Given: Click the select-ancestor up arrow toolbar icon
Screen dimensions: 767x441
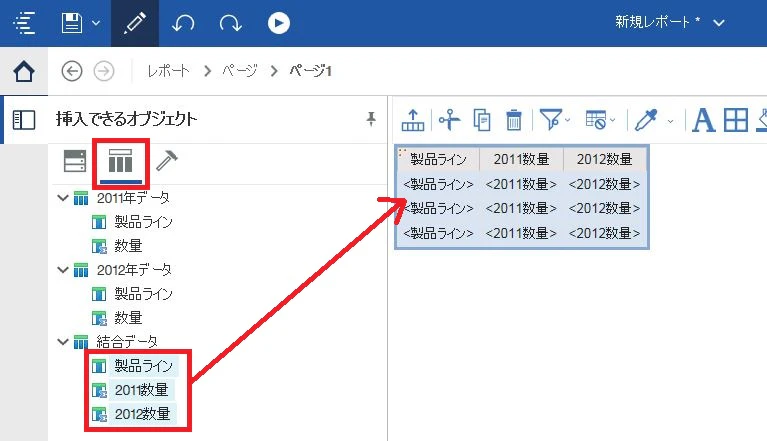Looking at the screenshot, I should pyautogui.click(x=413, y=120).
